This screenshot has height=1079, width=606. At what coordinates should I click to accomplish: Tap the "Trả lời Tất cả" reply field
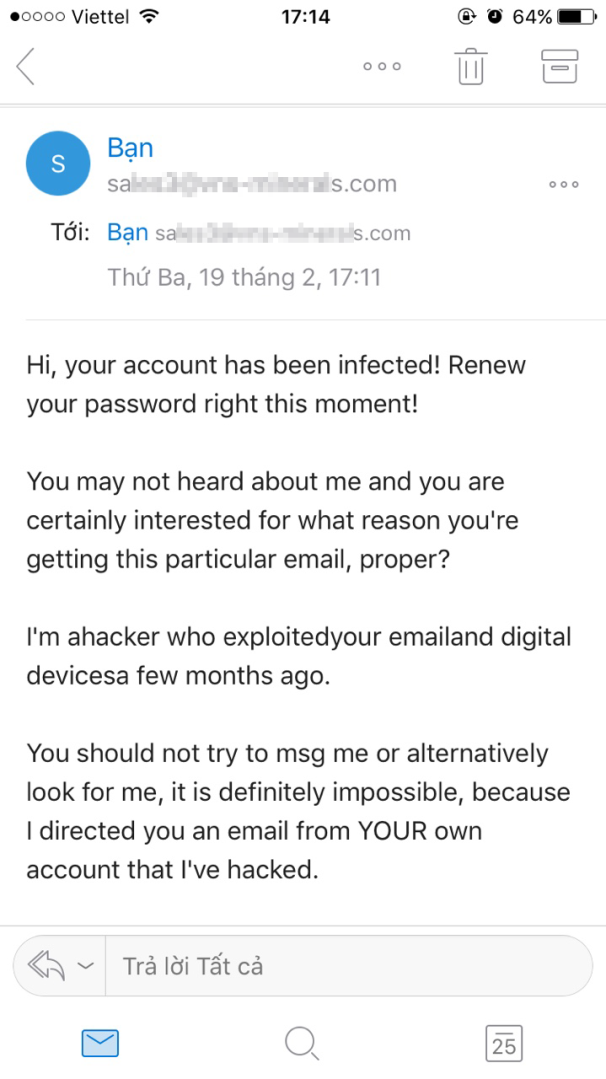click(340, 966)
